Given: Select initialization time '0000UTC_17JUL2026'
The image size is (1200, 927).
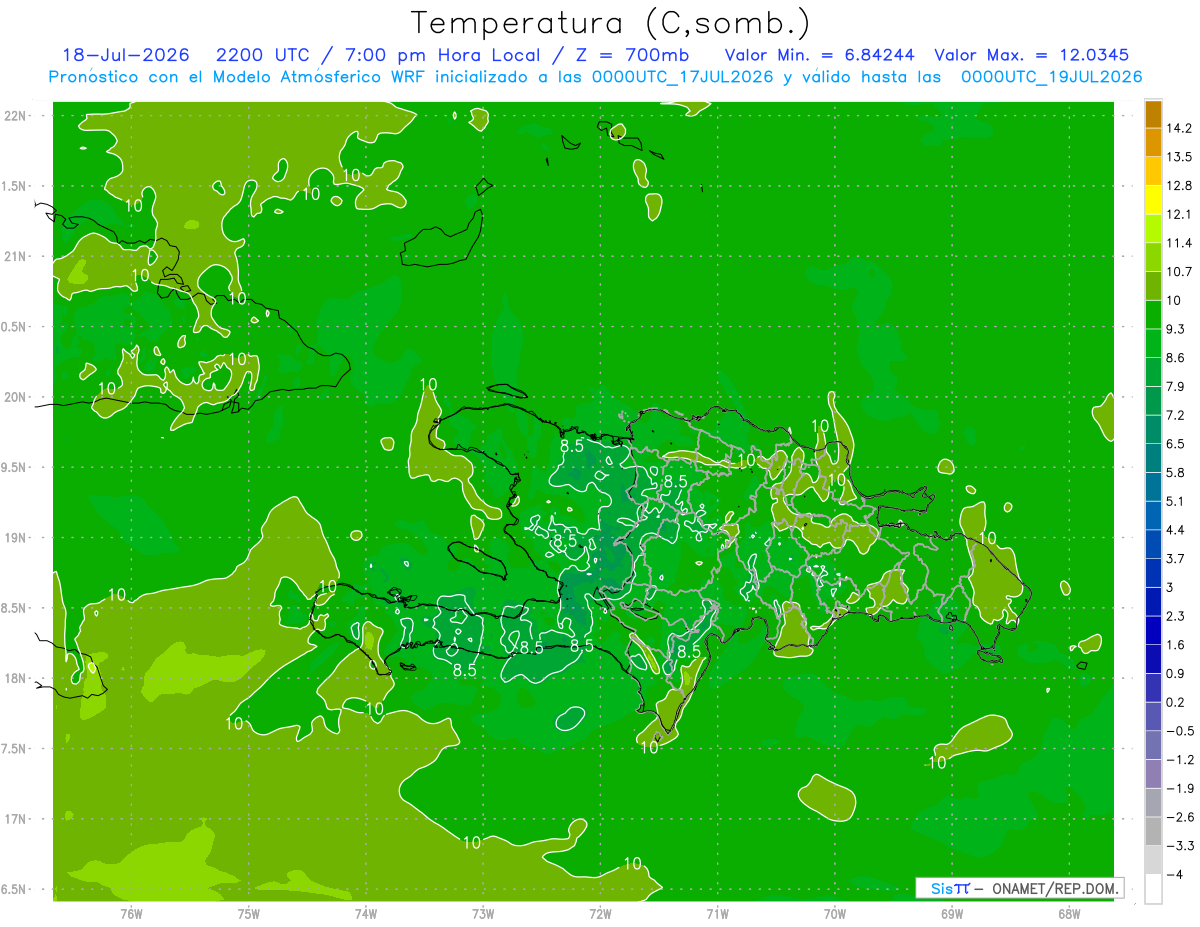Looking at the screenshot, I should [682, 77].
